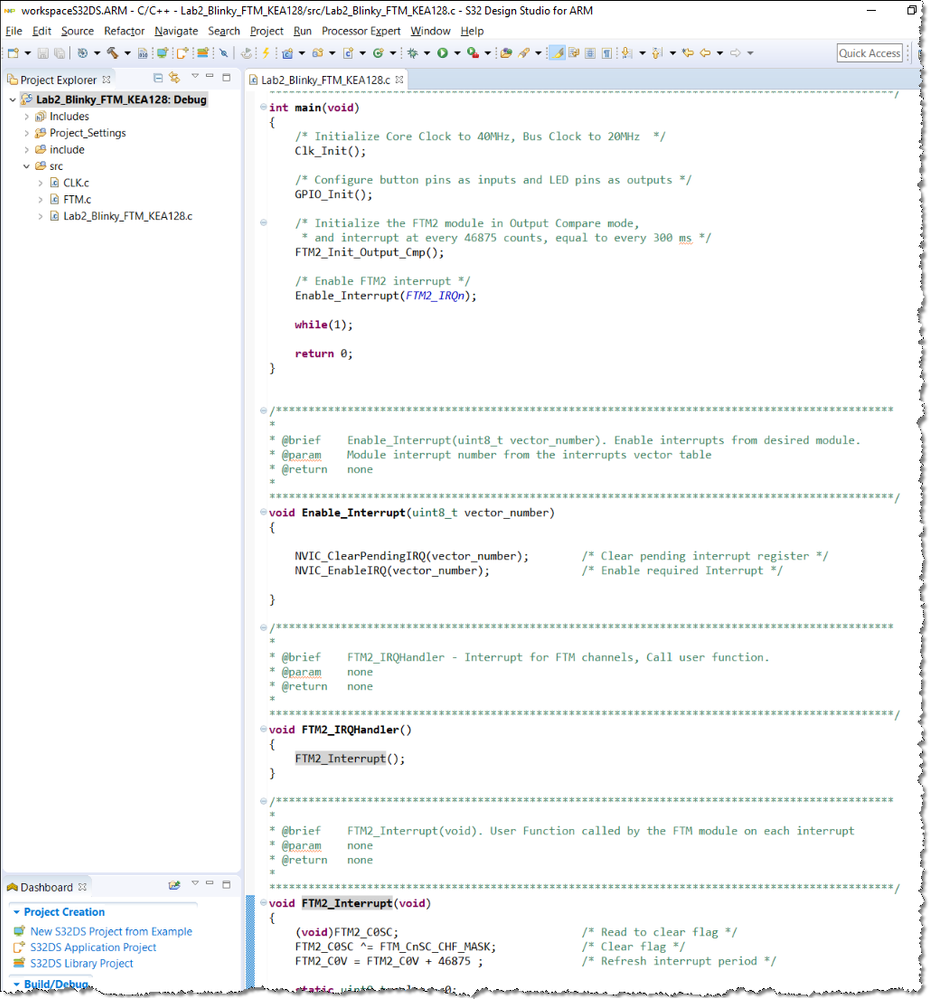Click the Last Edit Location icon

(688, 53)
